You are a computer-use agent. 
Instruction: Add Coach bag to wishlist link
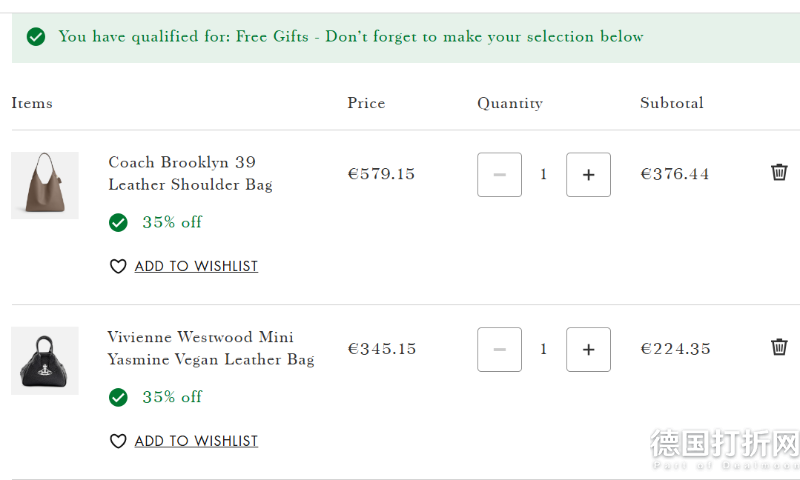pyautogui.click(x=196, y=266)
